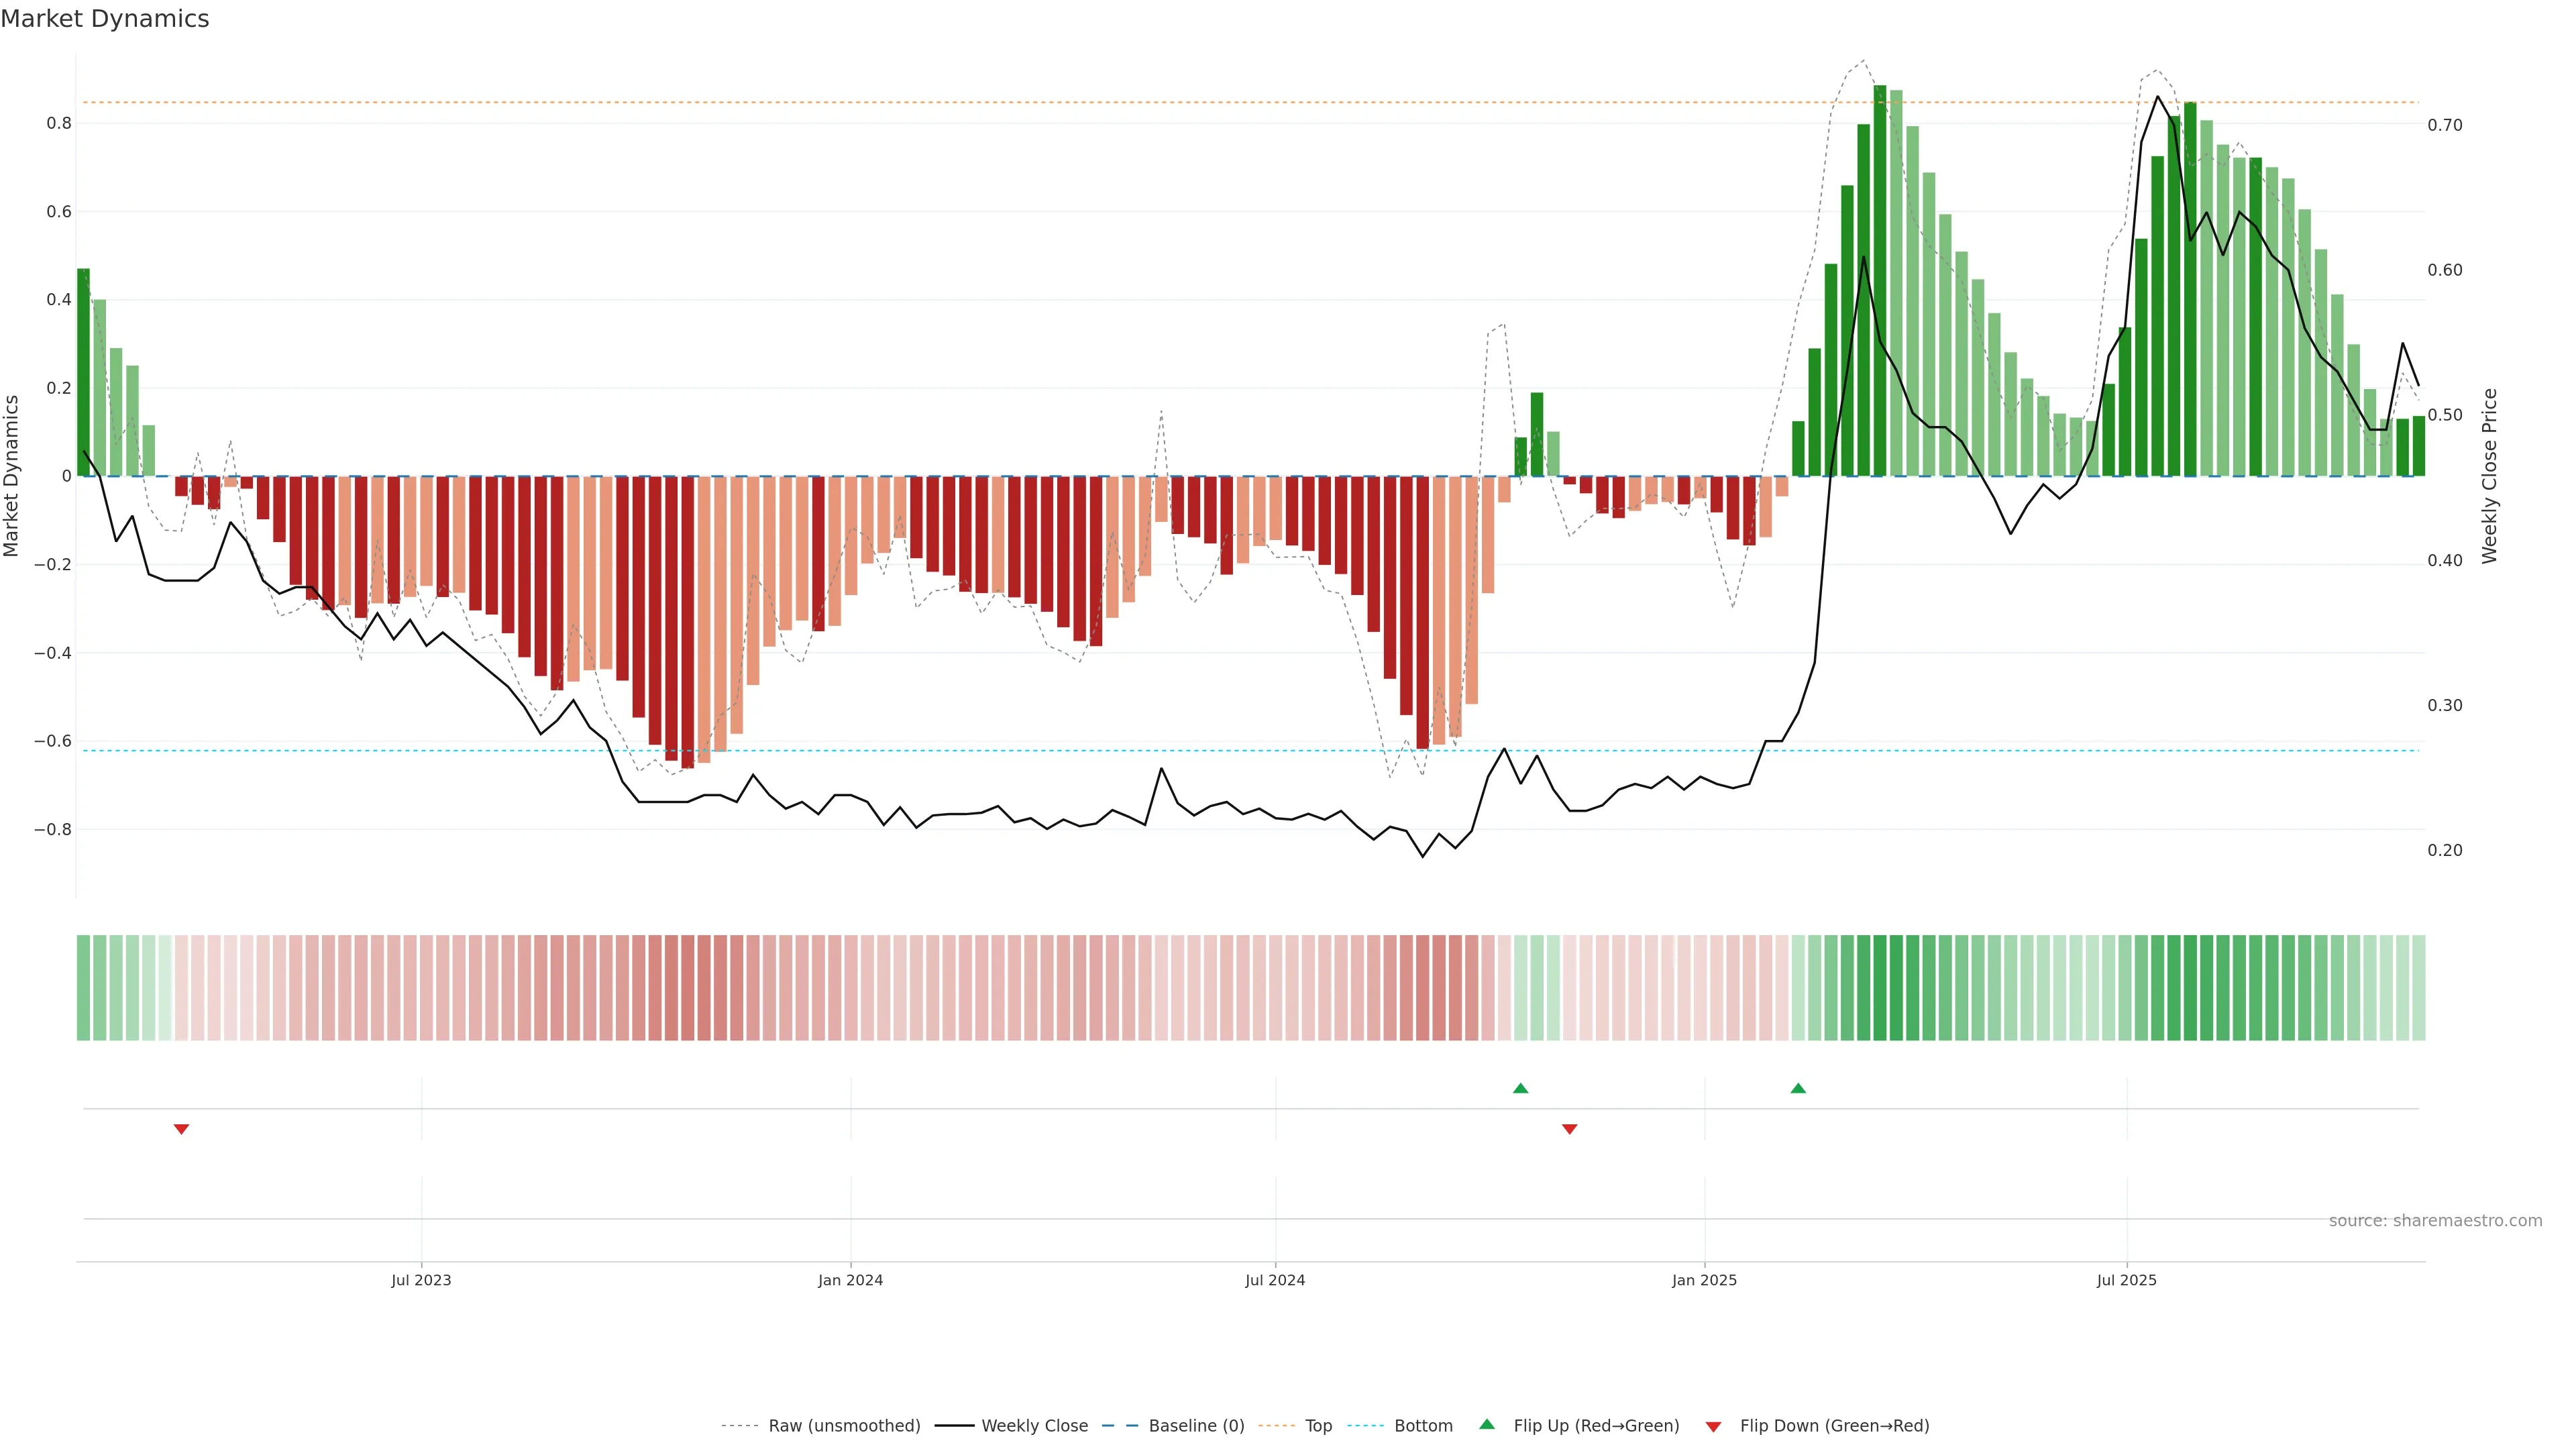Image resolution: width=2576 pixels, height=1449 pixels.
Task: Click the red flip-down marker near late 2024
Action: coord(1569,1129)
